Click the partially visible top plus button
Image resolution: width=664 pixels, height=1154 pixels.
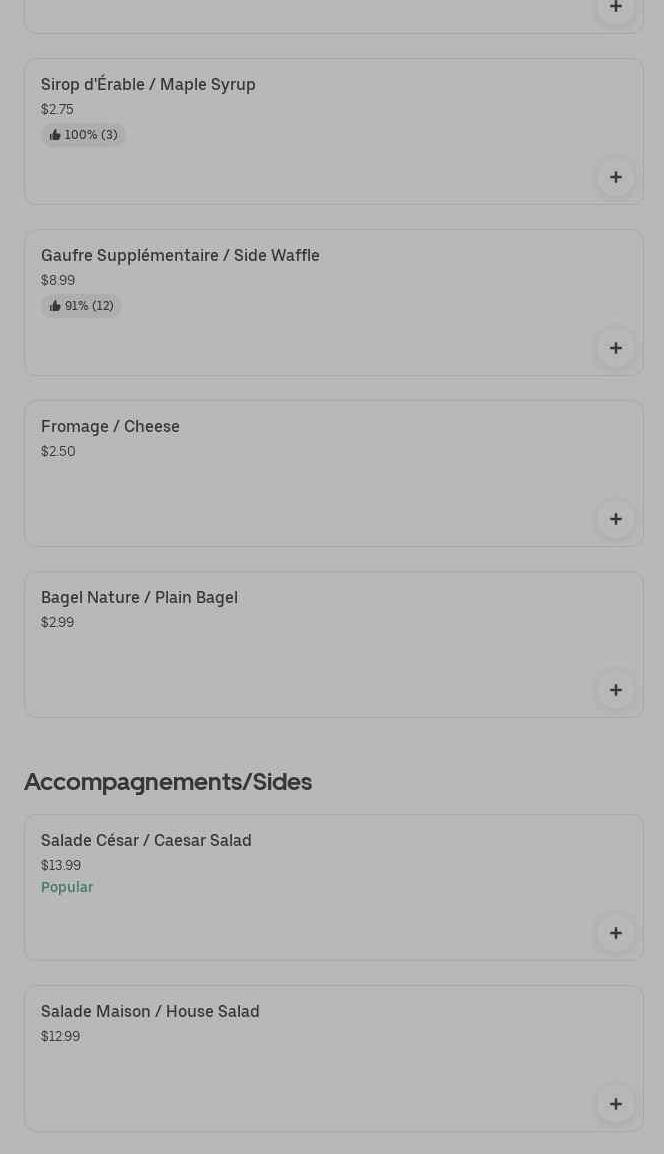[x=616, y=9]
